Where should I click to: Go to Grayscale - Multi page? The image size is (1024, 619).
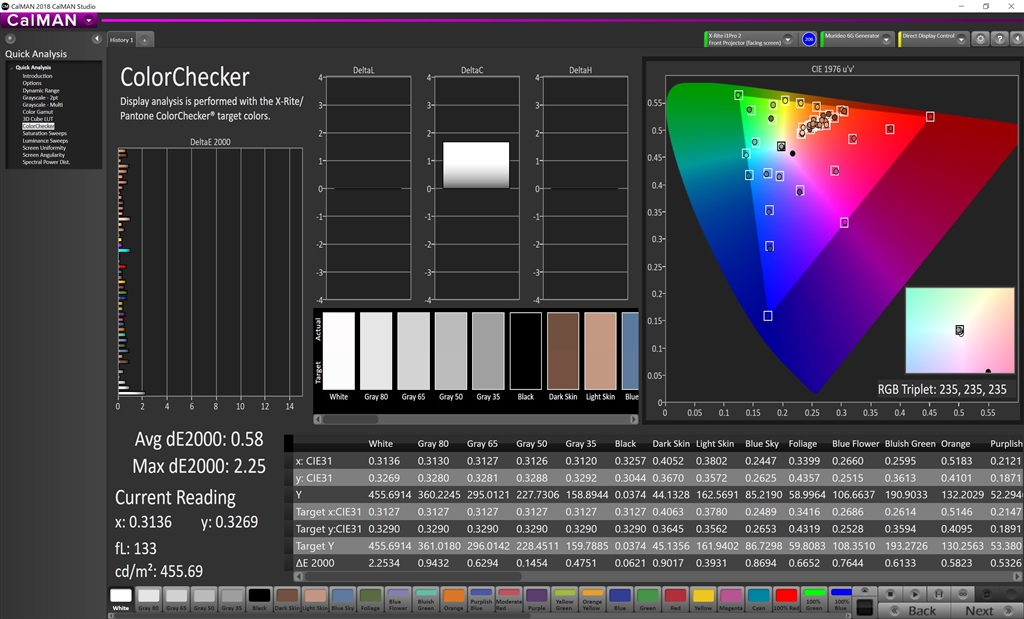pos(42,104)
